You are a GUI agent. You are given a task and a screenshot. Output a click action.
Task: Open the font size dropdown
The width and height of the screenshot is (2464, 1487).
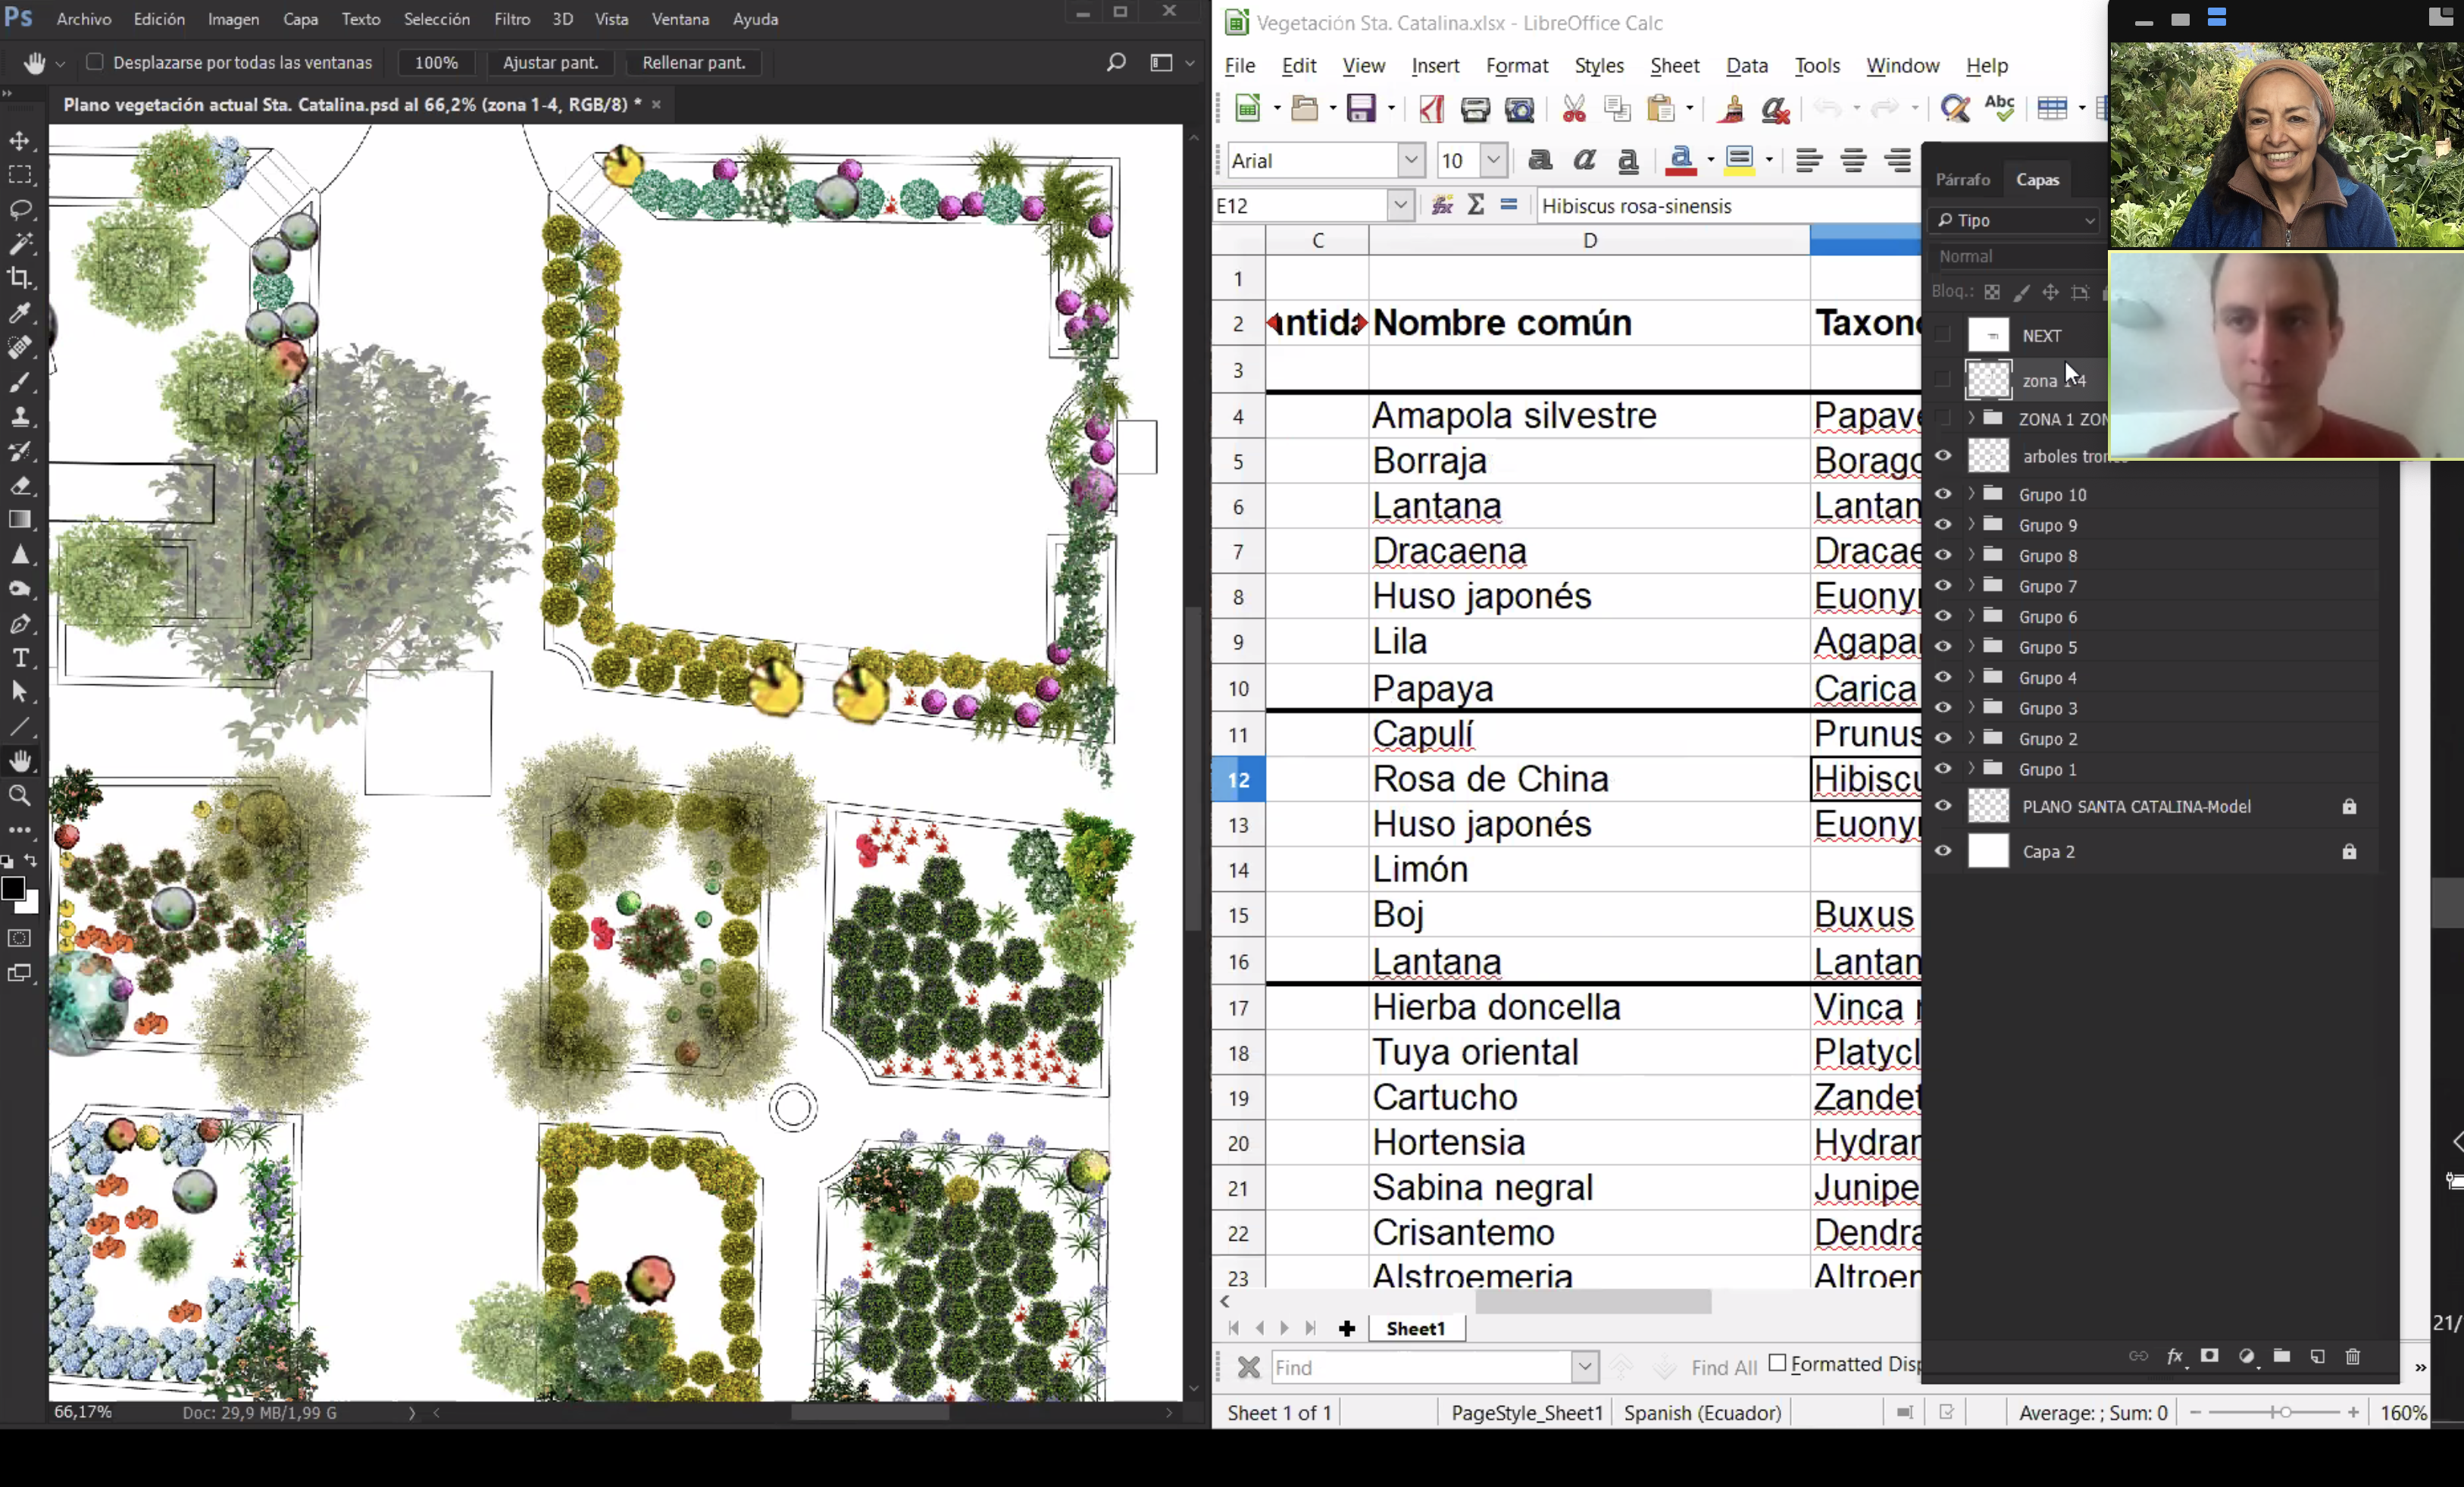(1493, 160)
